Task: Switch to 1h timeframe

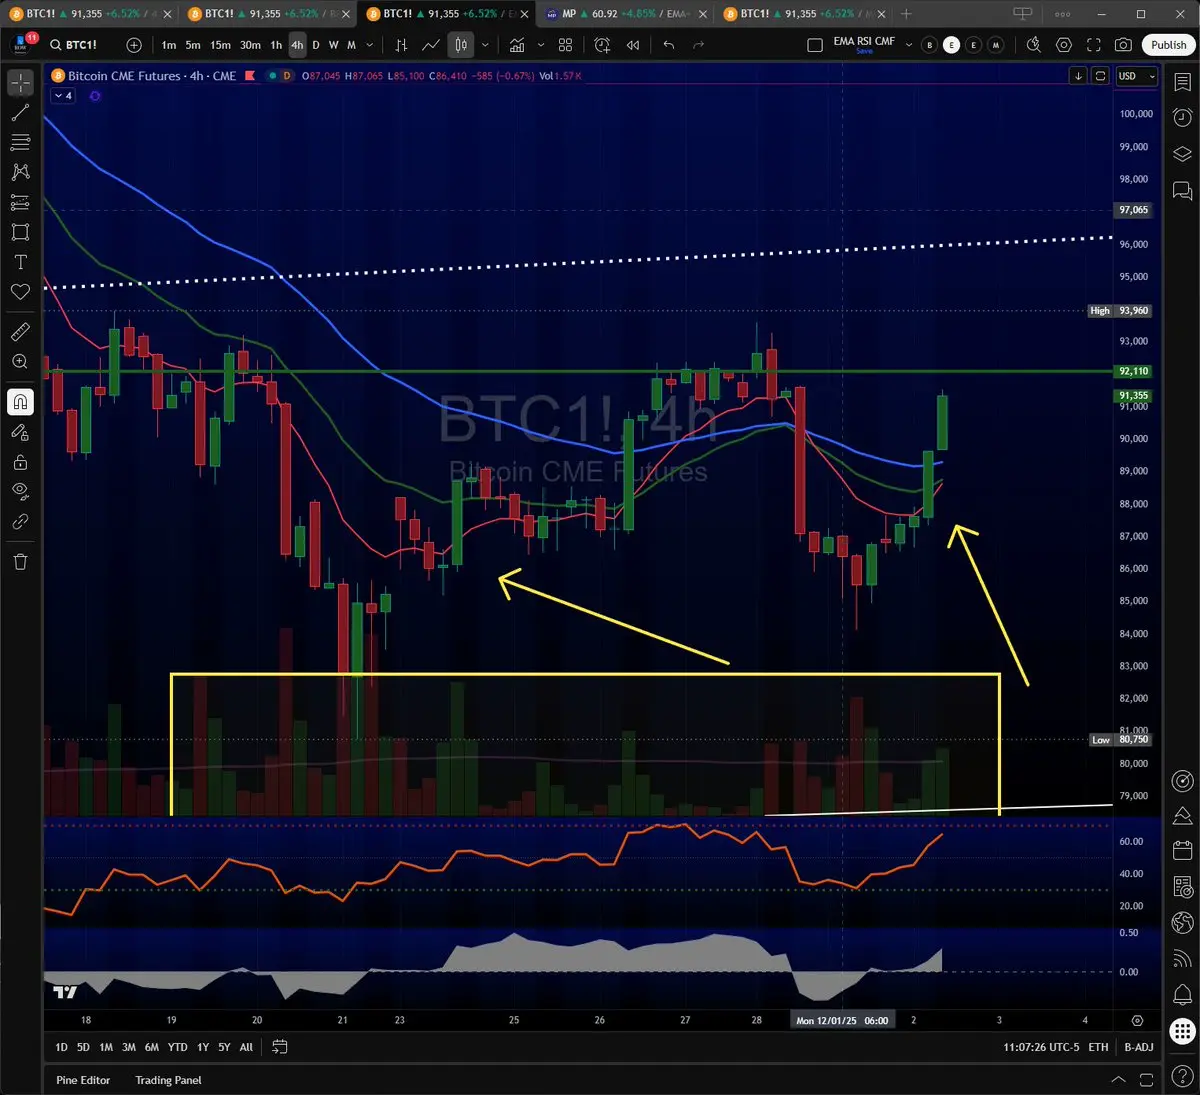Action: (x=276, y=45)
